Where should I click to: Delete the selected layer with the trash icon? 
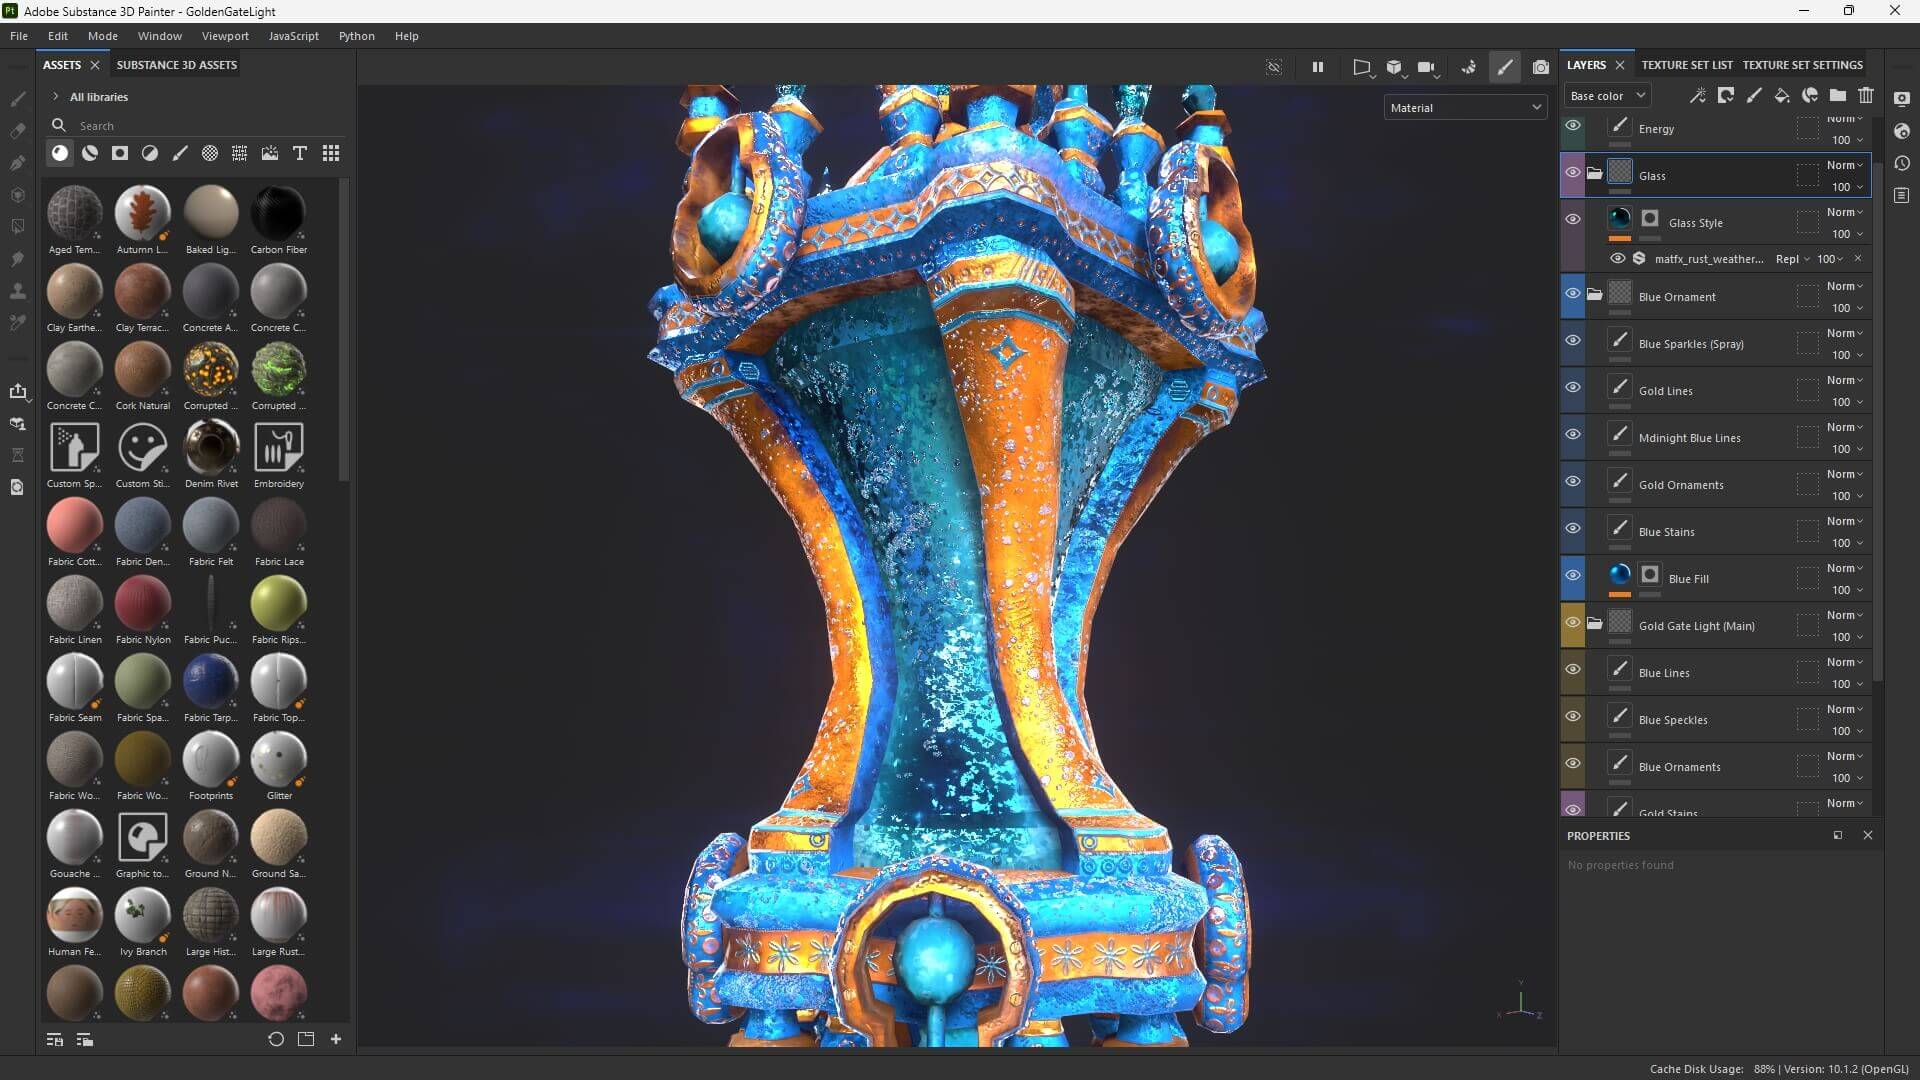[x=1866, y=95]
